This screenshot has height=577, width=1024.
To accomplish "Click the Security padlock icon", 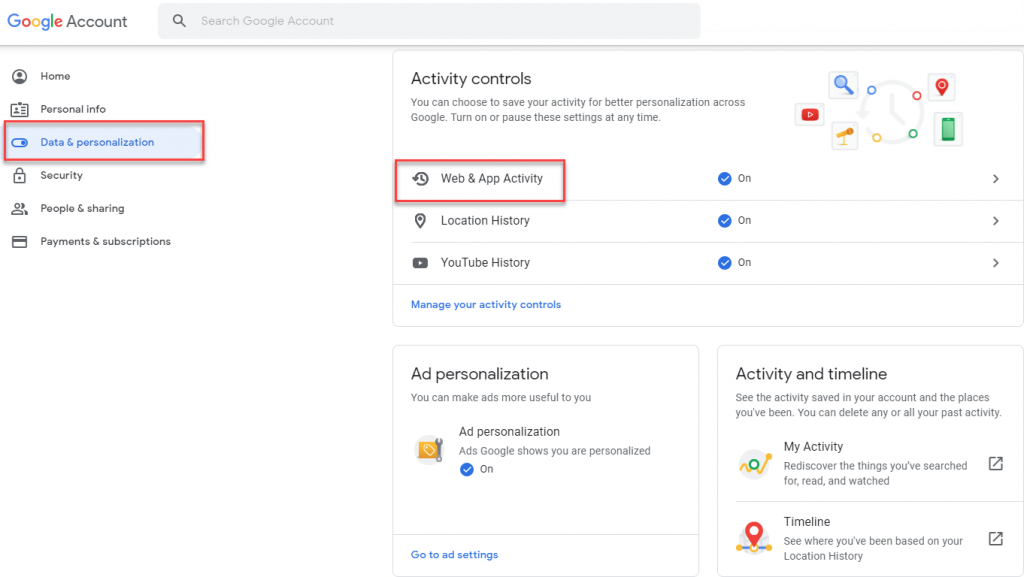I will coord(20,175).
